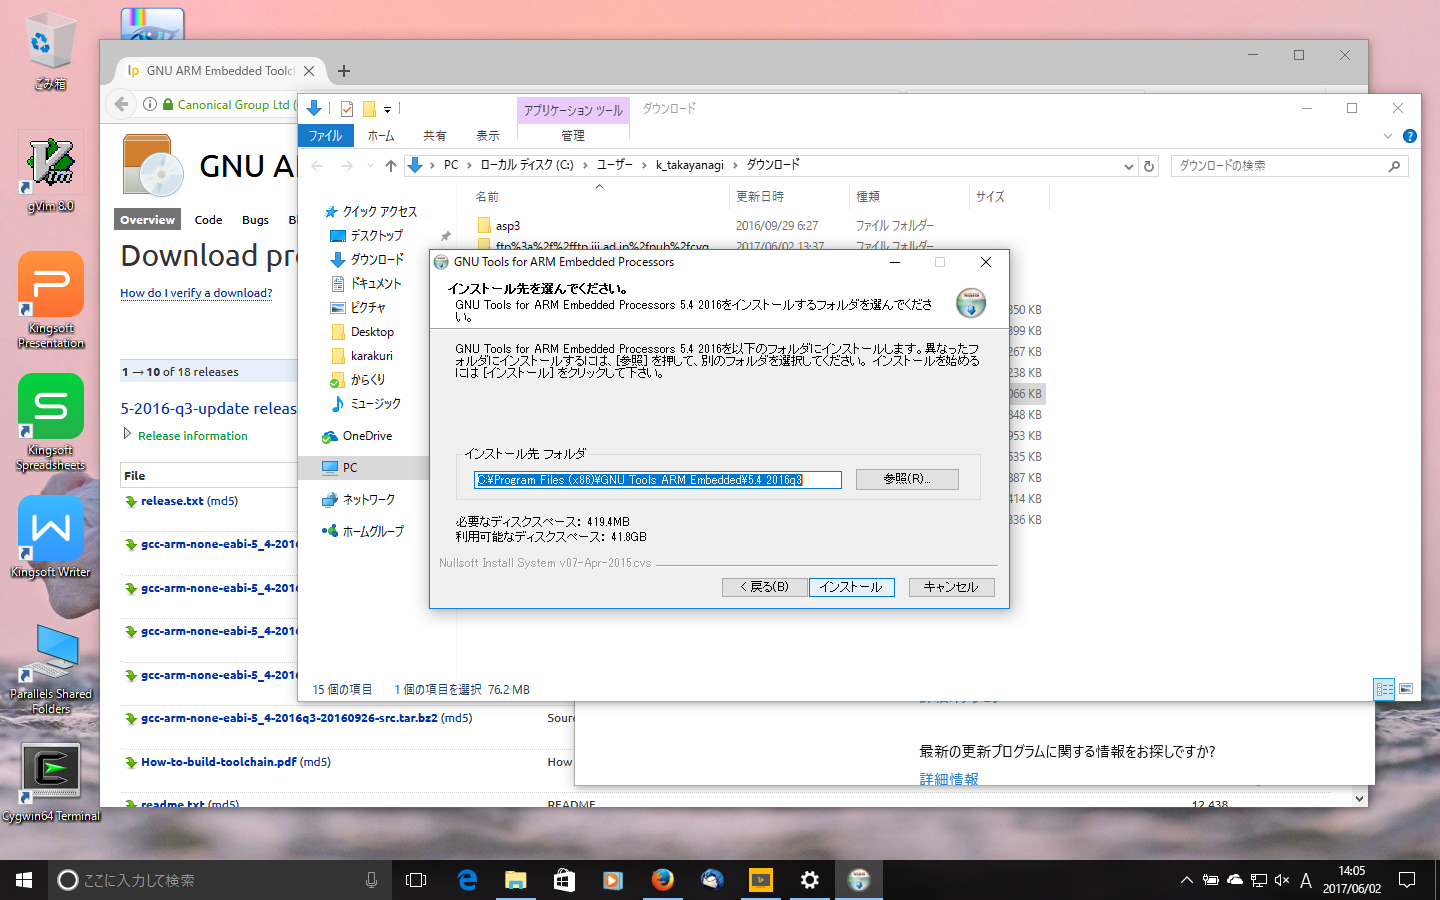
Task: Open the Cygwin64 Terminal desktop shortcut
Action: (x=50, y=782)
